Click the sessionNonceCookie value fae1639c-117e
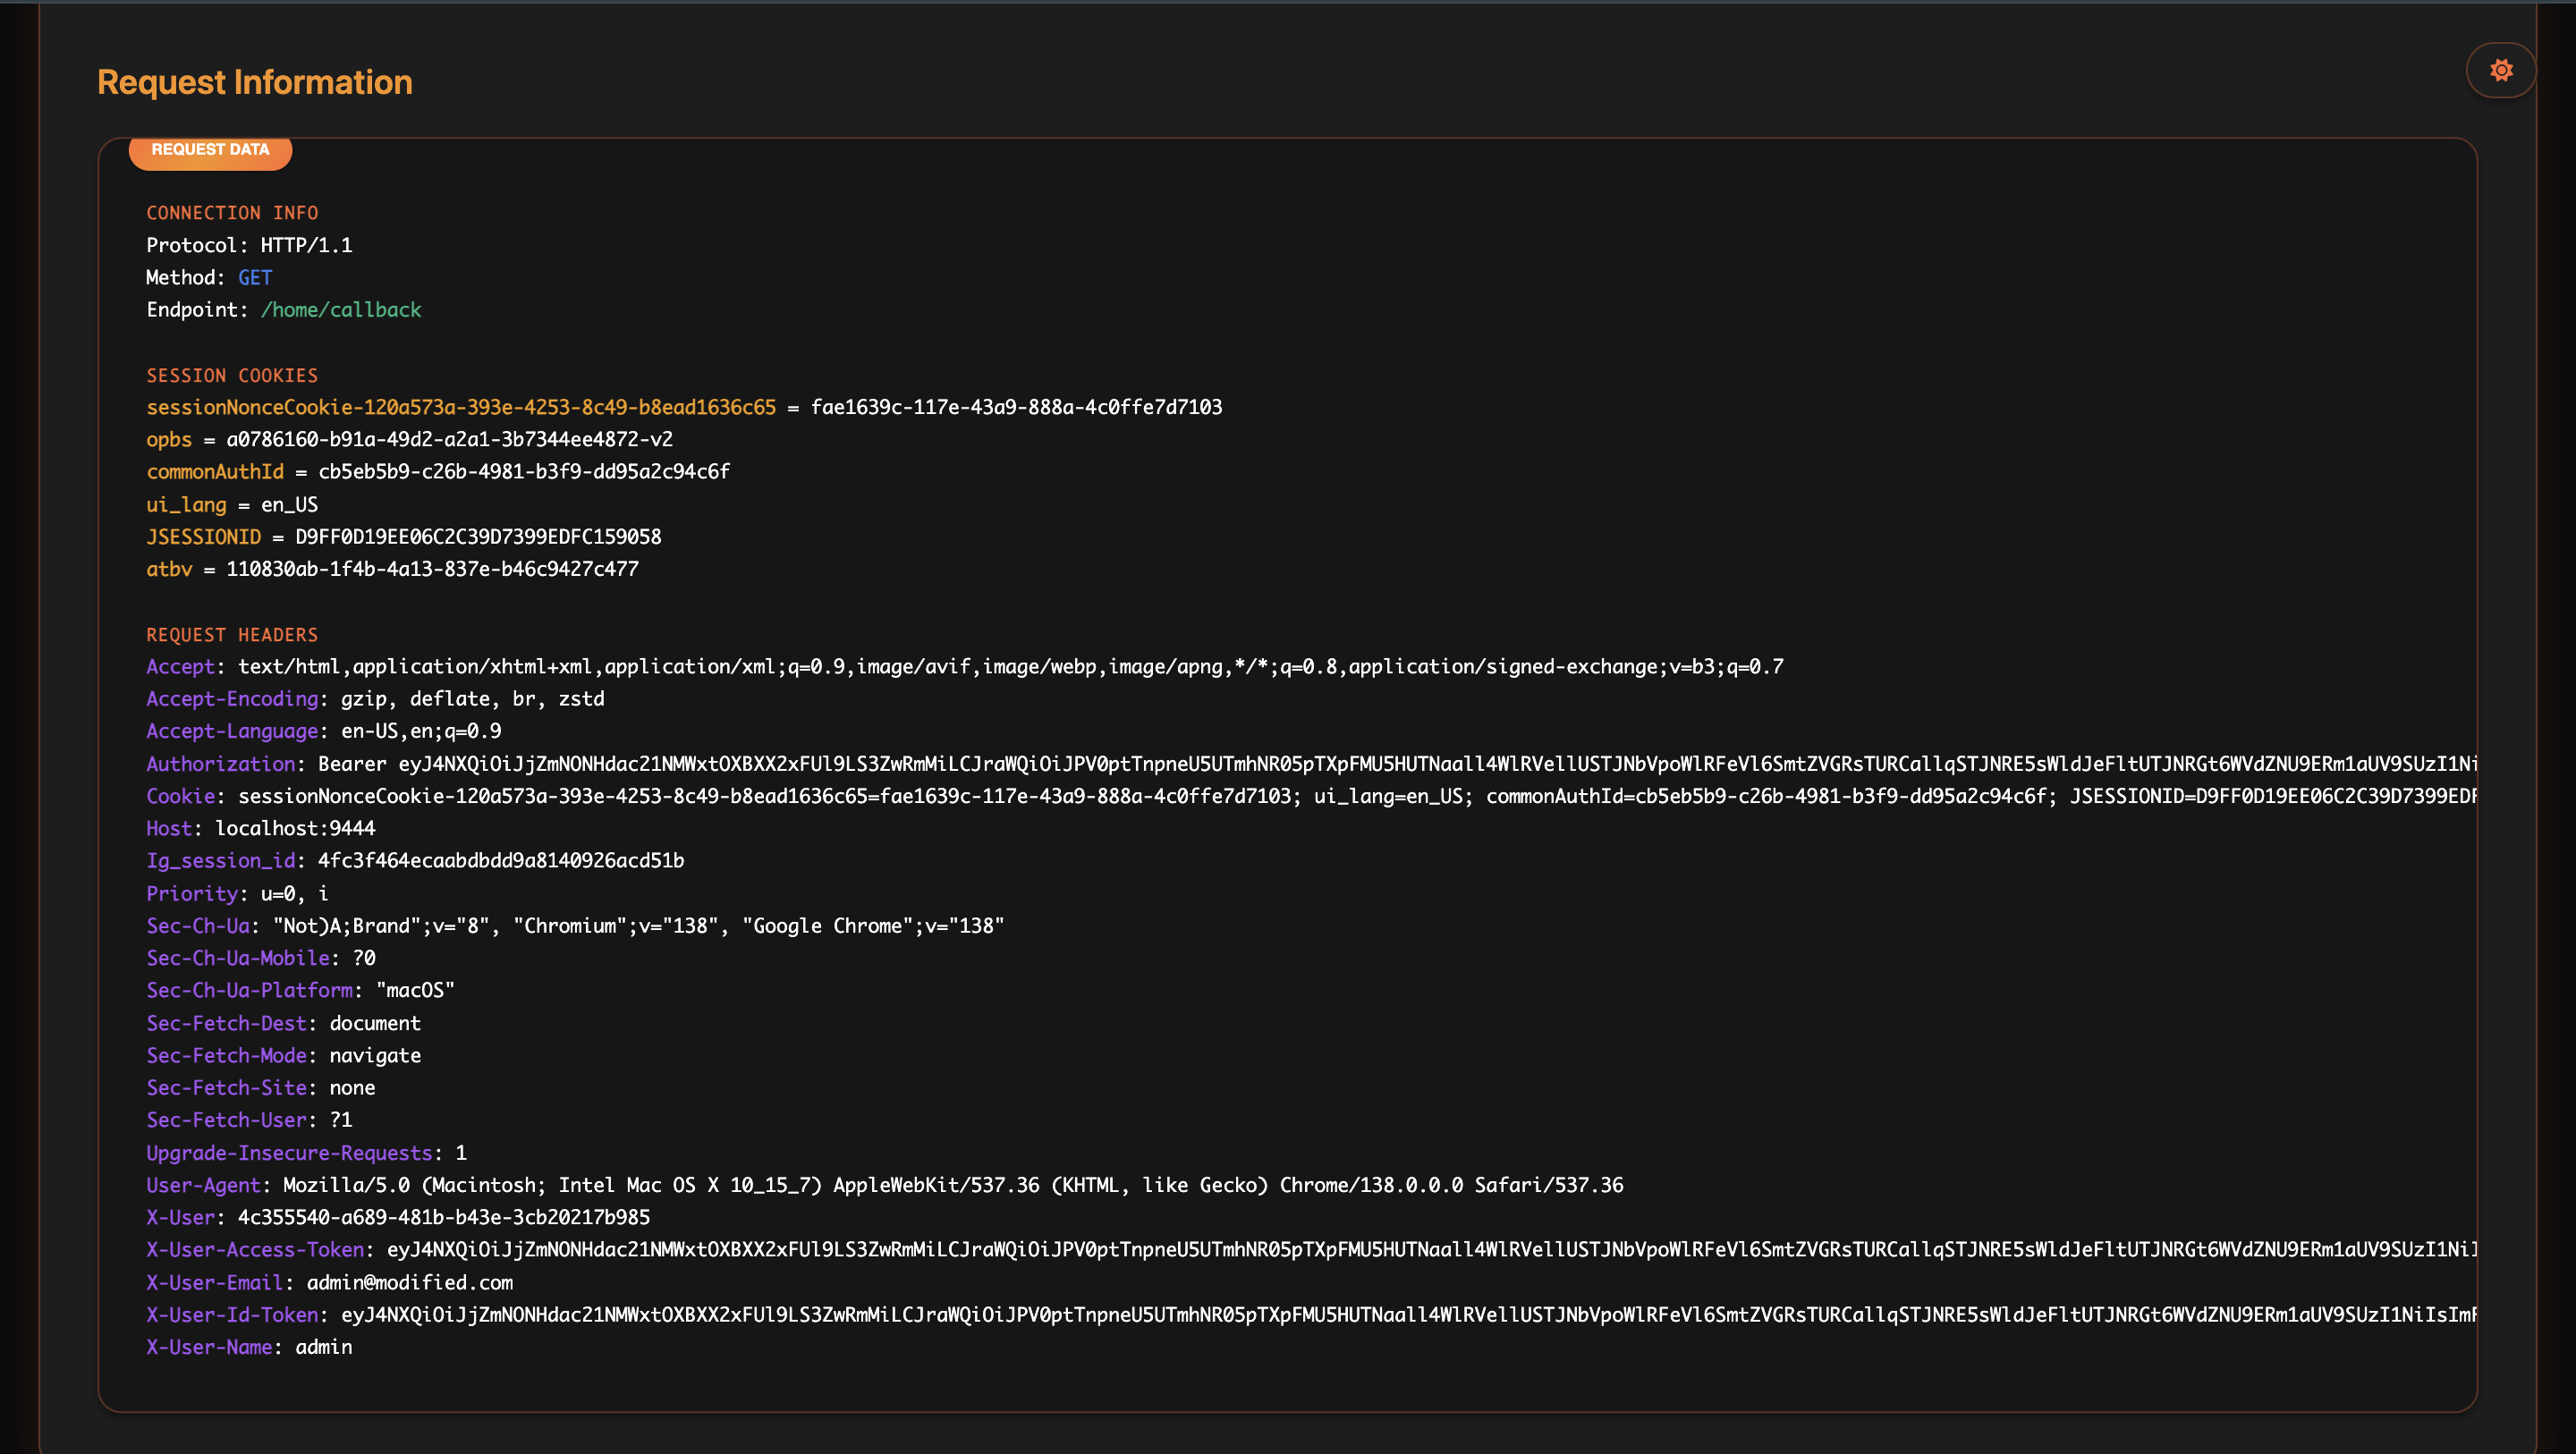 pos(1016,407)
